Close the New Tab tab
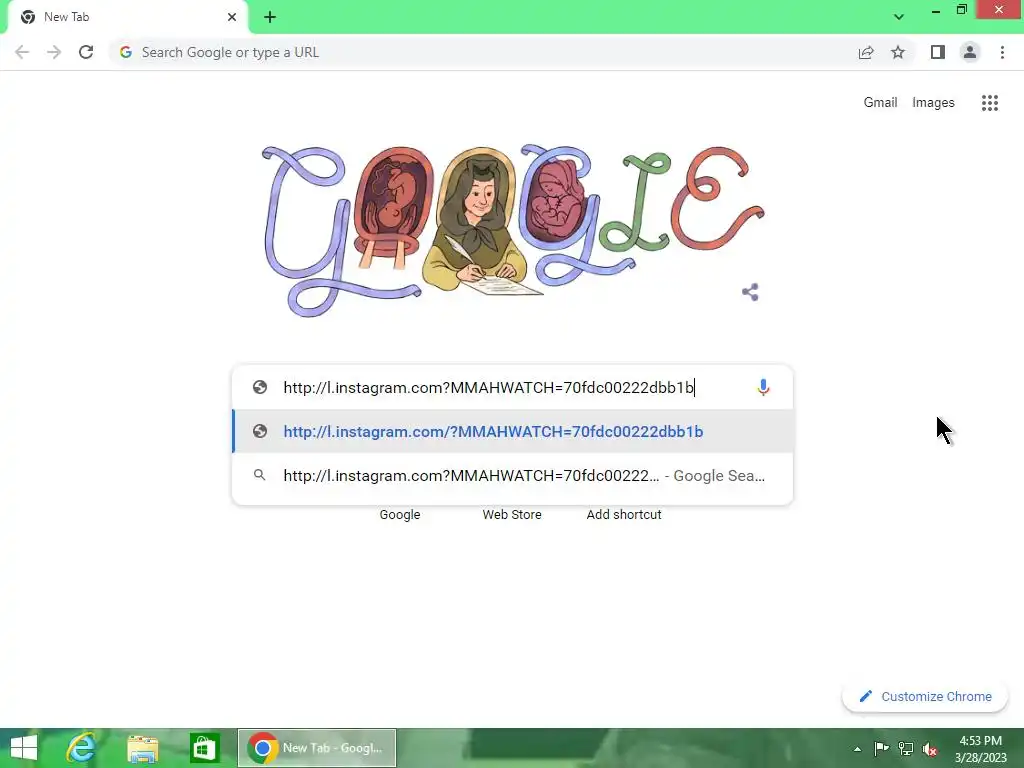Image resolution: width=1024 pixels, height=768 pixels. tap(232, 17)
